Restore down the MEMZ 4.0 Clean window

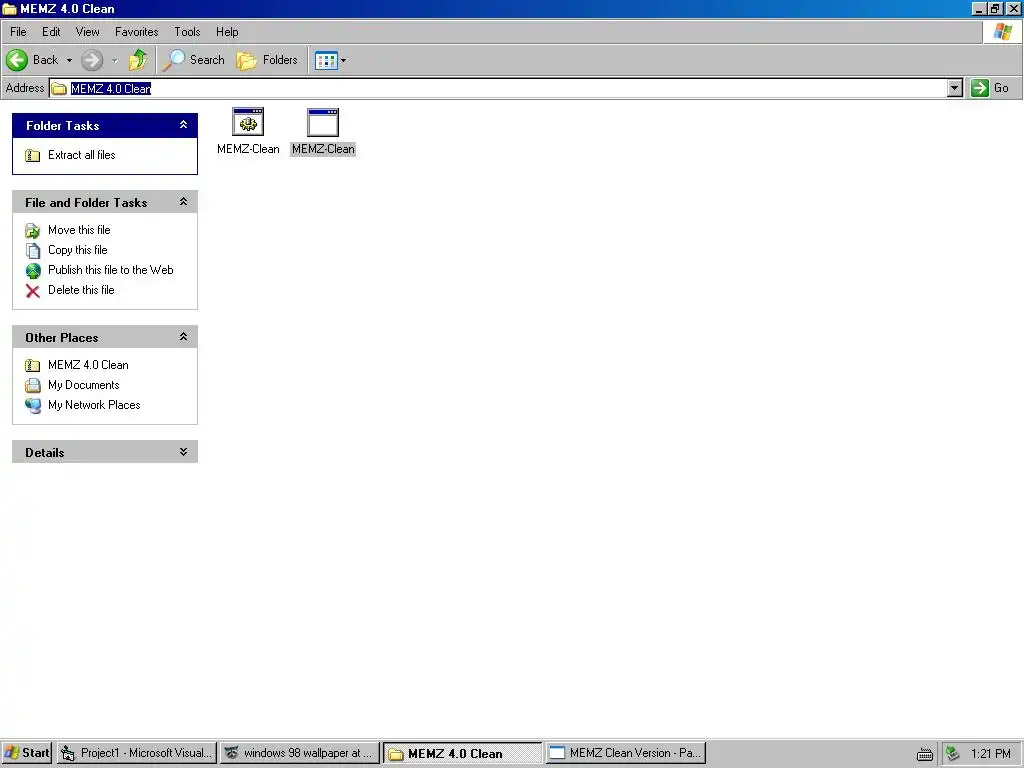(x=995, y=9)
